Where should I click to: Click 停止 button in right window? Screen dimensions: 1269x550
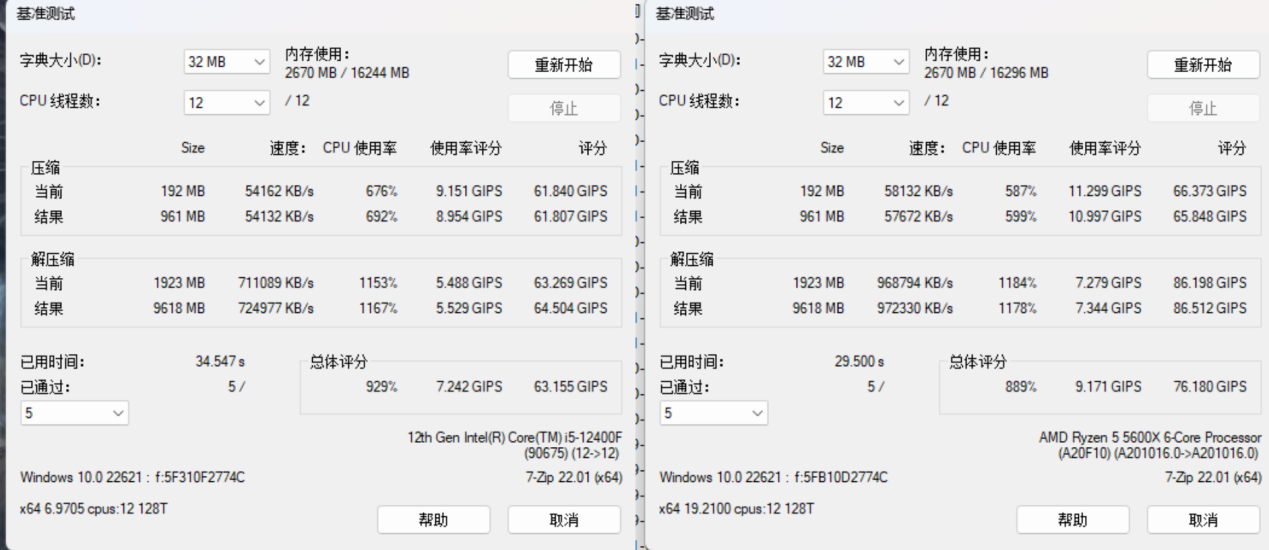(x=1203, y=108)
